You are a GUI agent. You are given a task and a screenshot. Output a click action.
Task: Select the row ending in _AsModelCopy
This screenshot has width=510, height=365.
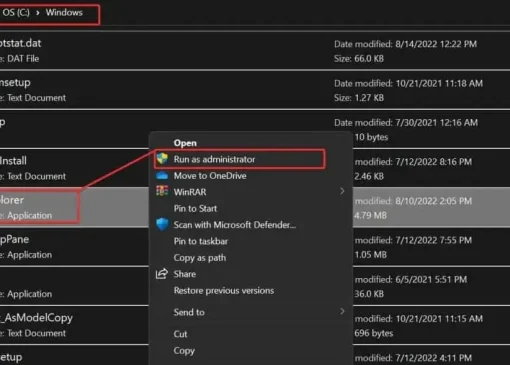pos(74,325)
